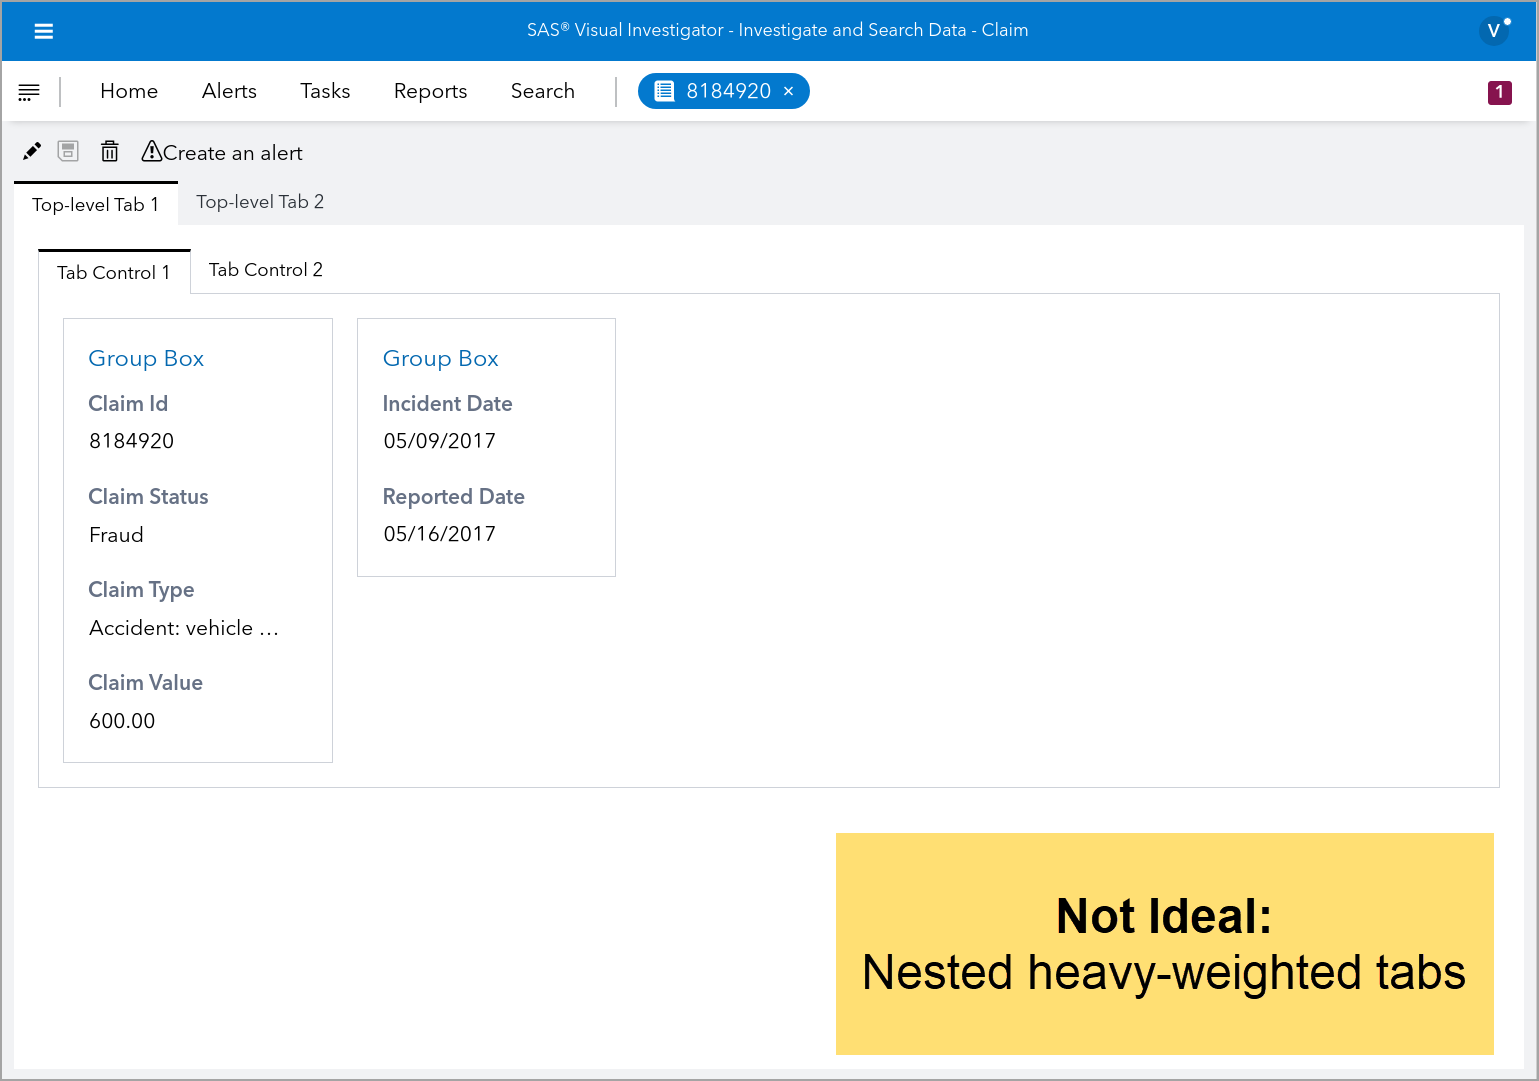
Task: Click the truncated Accident: vehicle claim type text
Action: click(x=183, y=628)
